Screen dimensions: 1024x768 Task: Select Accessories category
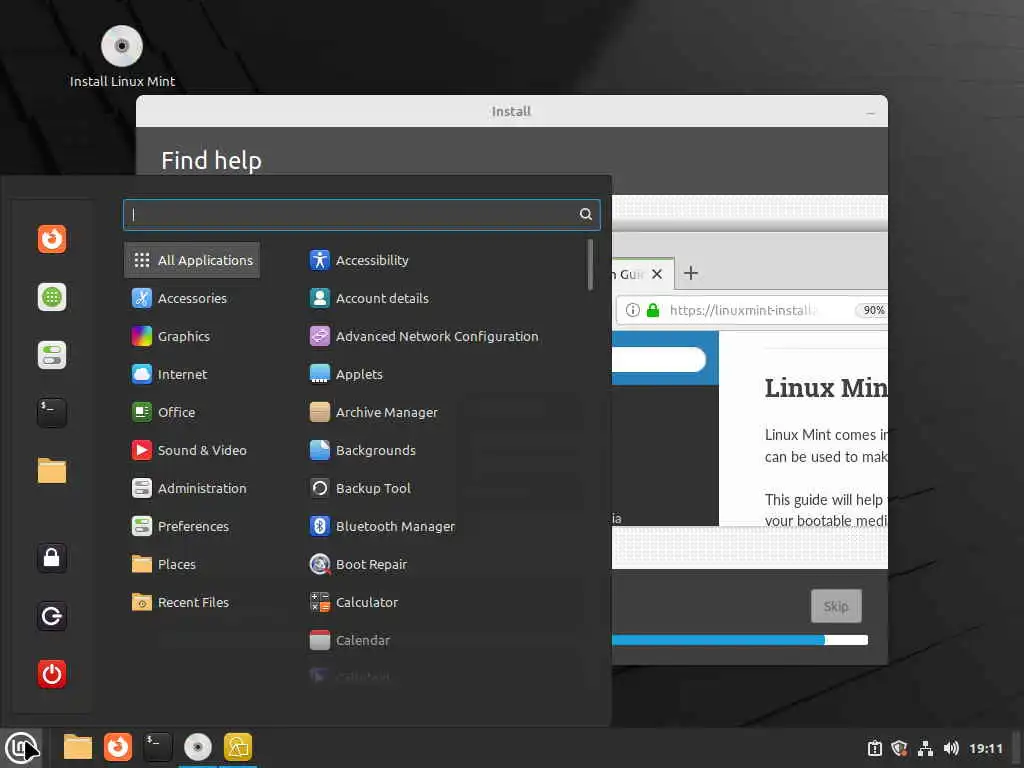coord(192,298)
